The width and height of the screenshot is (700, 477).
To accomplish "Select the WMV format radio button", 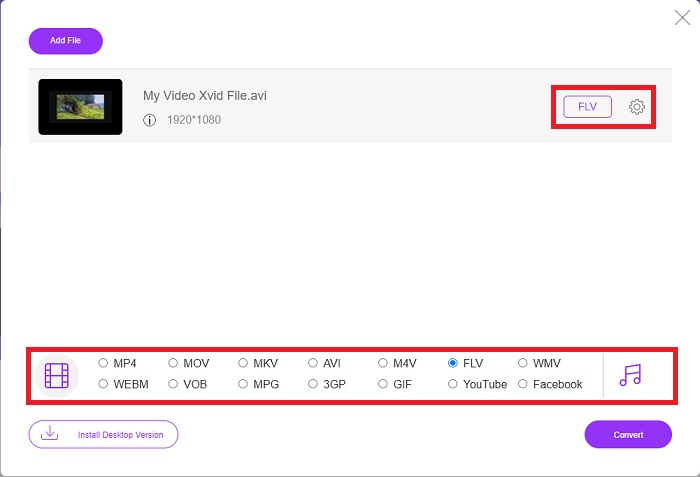I will (523, 363).
